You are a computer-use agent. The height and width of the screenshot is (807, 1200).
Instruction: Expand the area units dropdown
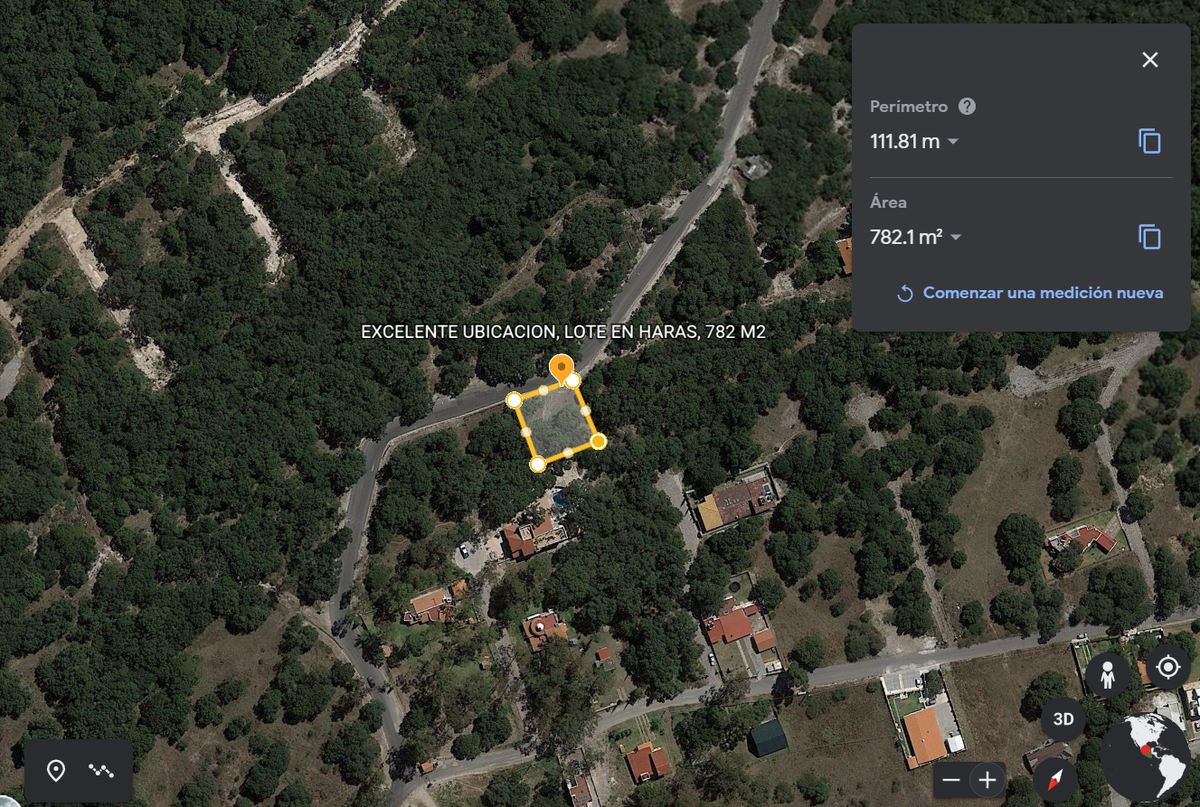[x=956, y=237]
